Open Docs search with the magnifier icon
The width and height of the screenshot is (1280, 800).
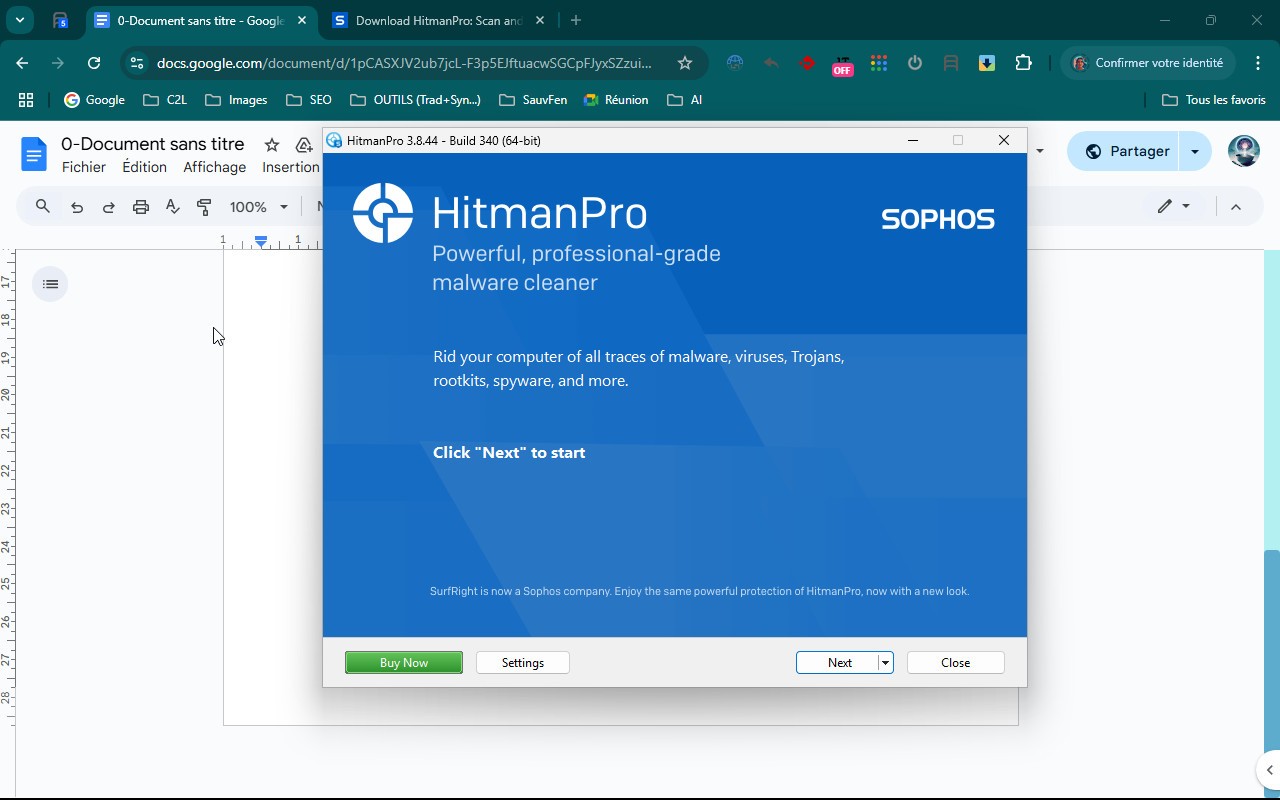(x=42, y=206)
